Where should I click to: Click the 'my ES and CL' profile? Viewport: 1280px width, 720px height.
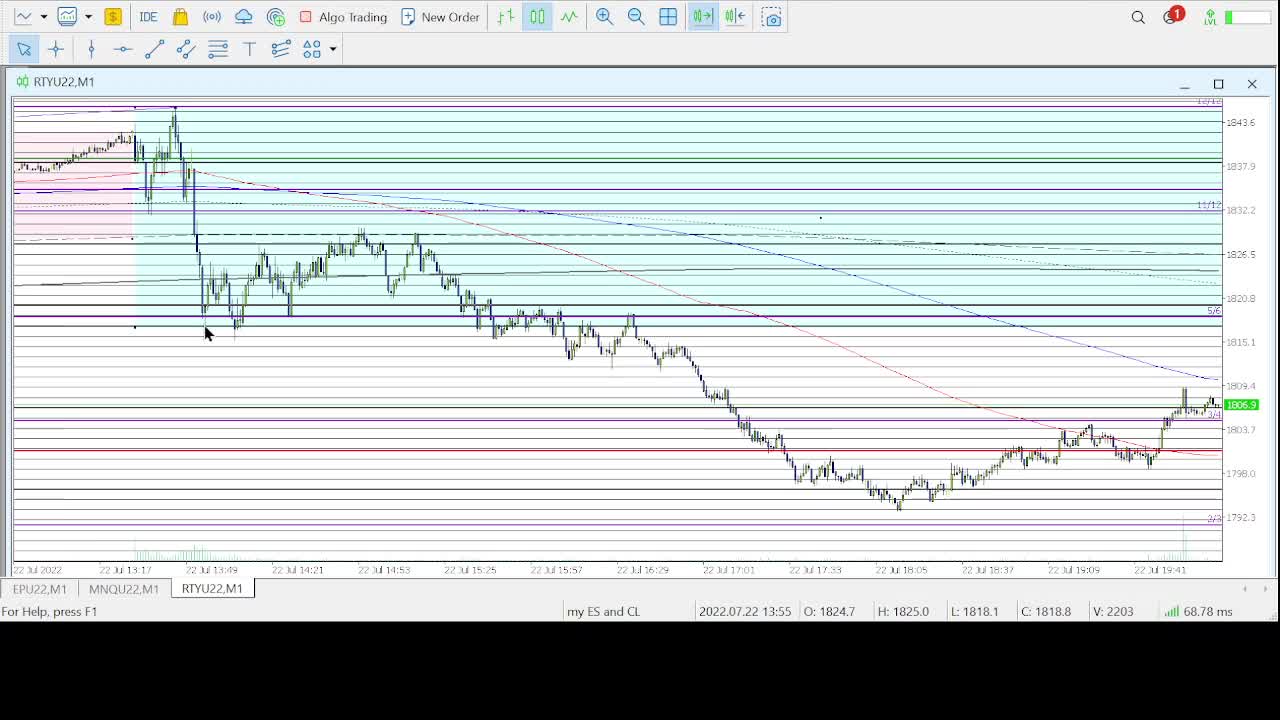(603, 611)
